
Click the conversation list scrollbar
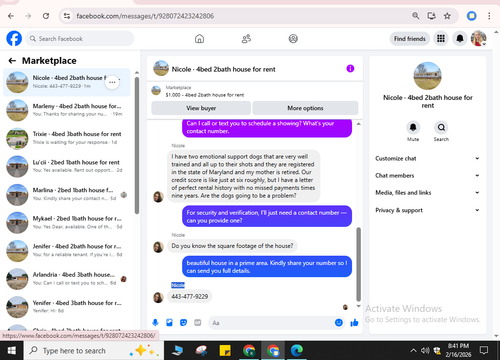click(136, 145)
